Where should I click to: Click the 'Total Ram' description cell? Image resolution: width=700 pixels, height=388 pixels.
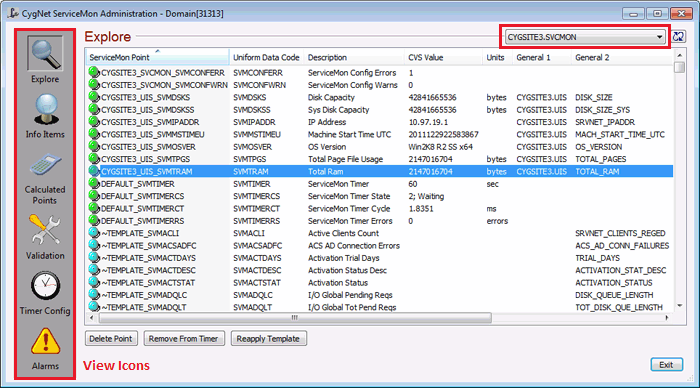[x=325, y=171]
